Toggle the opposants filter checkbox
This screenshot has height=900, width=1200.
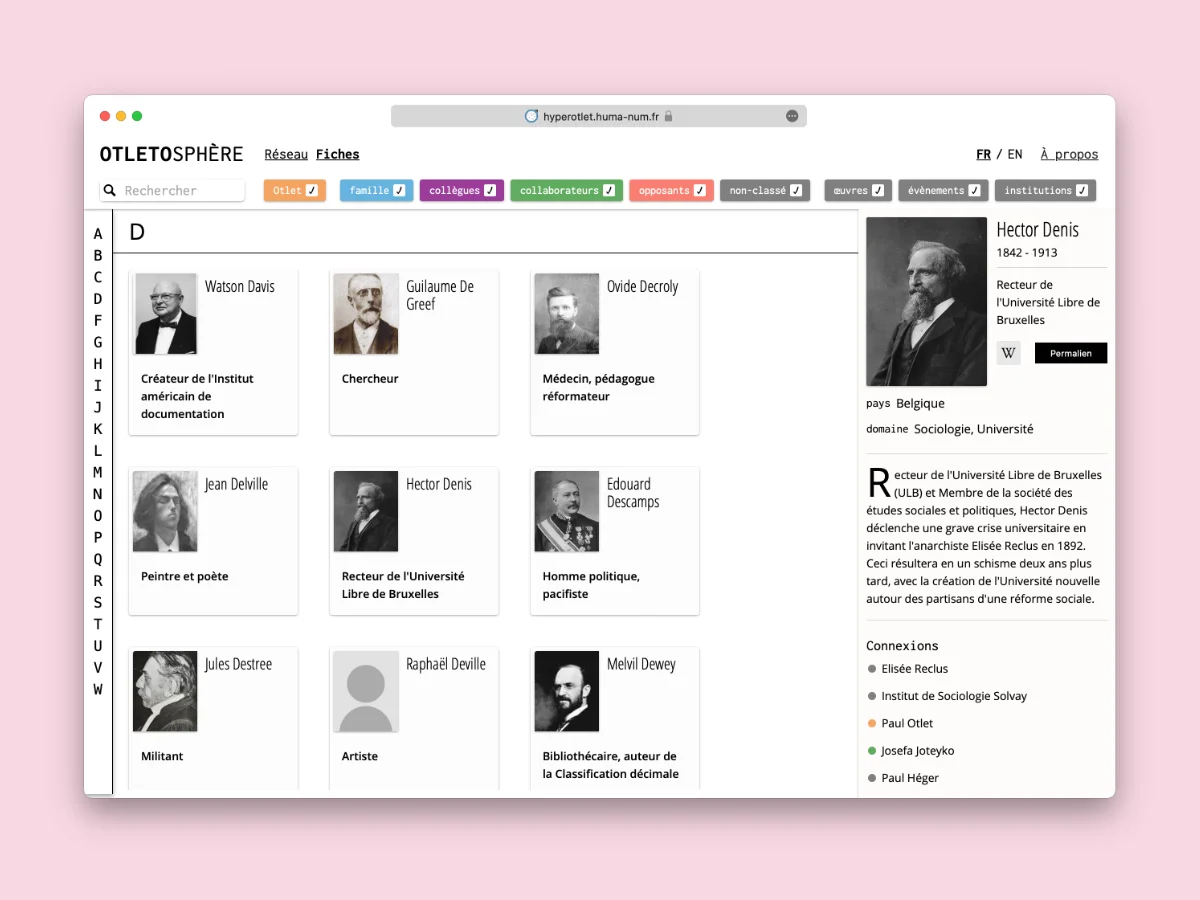700,190
